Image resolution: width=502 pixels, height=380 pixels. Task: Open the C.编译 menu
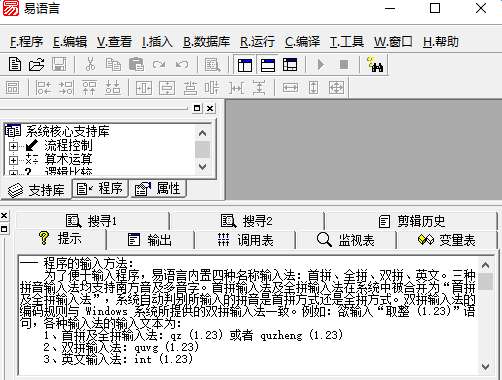[x=302, y=42]
